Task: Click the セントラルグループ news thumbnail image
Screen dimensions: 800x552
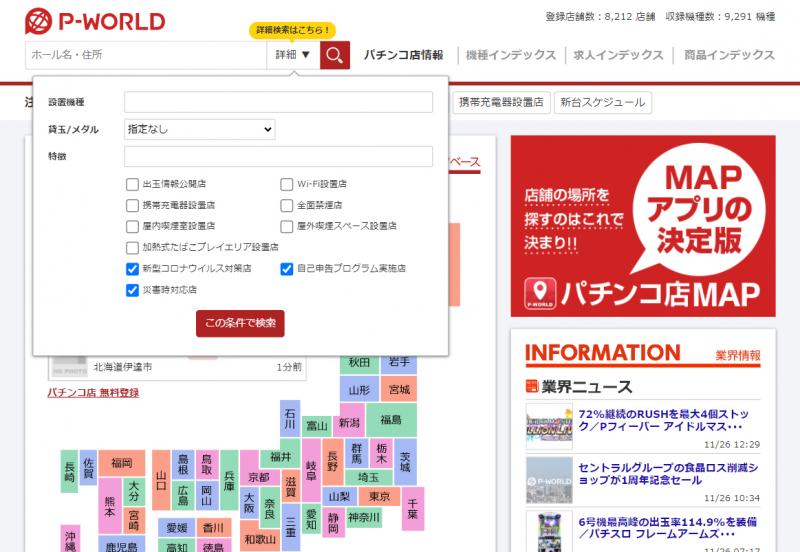Action: (547, 480)
